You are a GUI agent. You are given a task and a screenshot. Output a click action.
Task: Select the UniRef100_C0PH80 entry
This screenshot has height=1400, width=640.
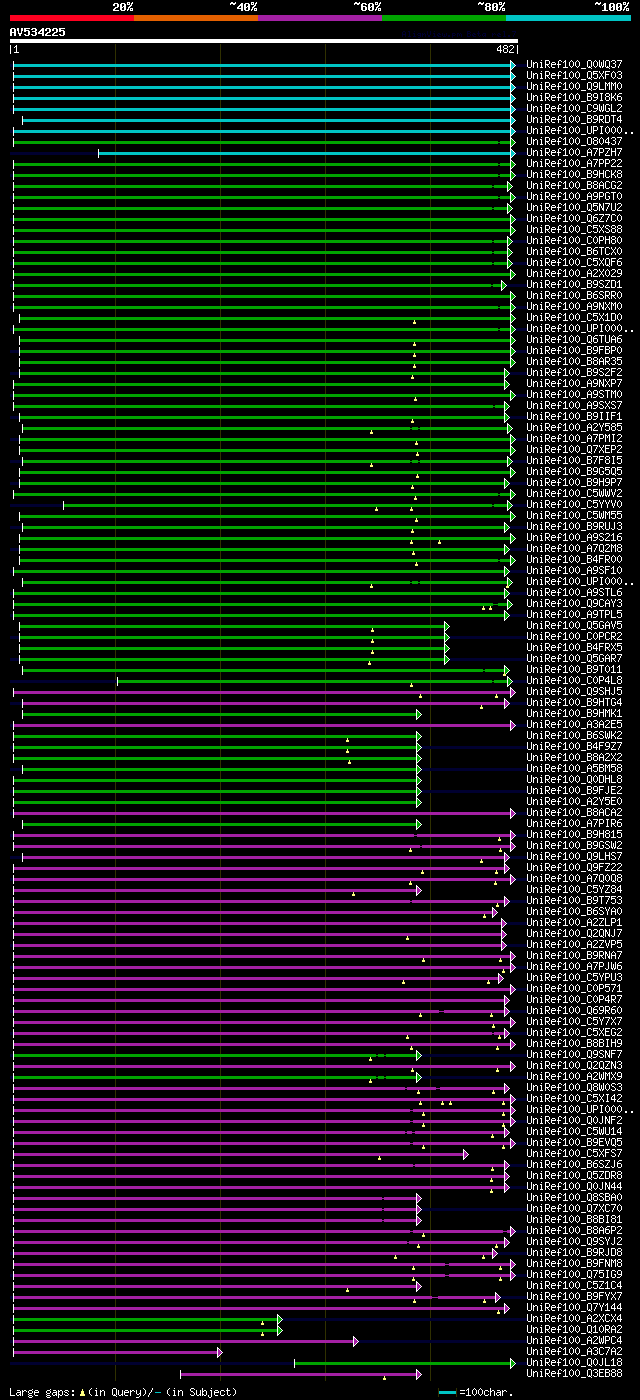pyautogui.click(x=574, y=240)
